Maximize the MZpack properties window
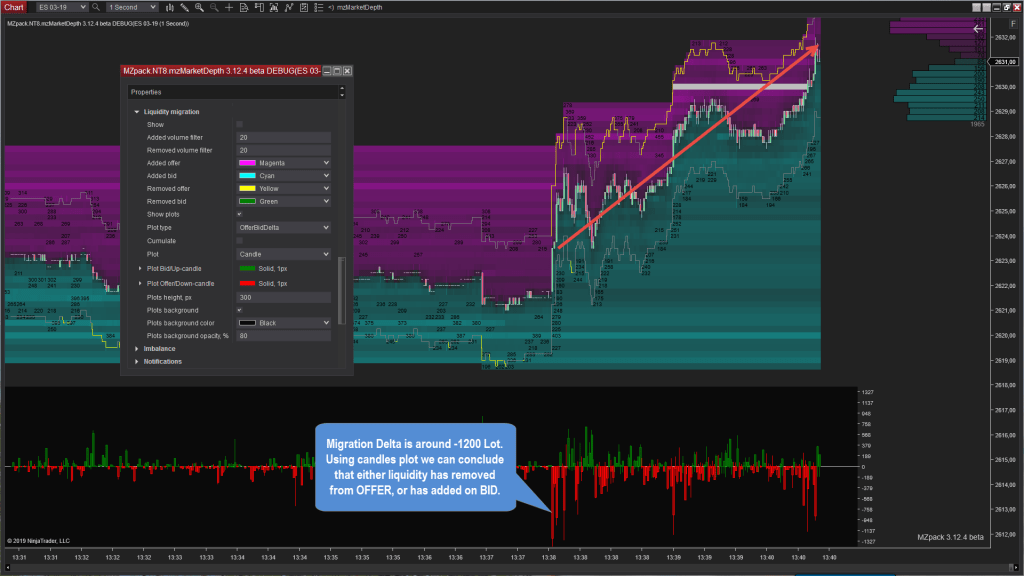Screen dimensions: 1024x576 [x=337, y=71]
